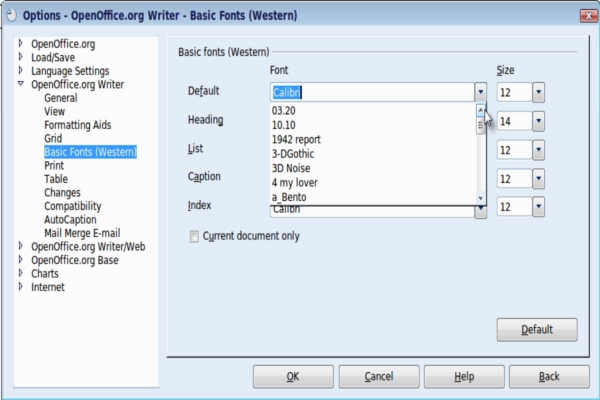
Task: Open the Table options page
Action: point(56,179)
